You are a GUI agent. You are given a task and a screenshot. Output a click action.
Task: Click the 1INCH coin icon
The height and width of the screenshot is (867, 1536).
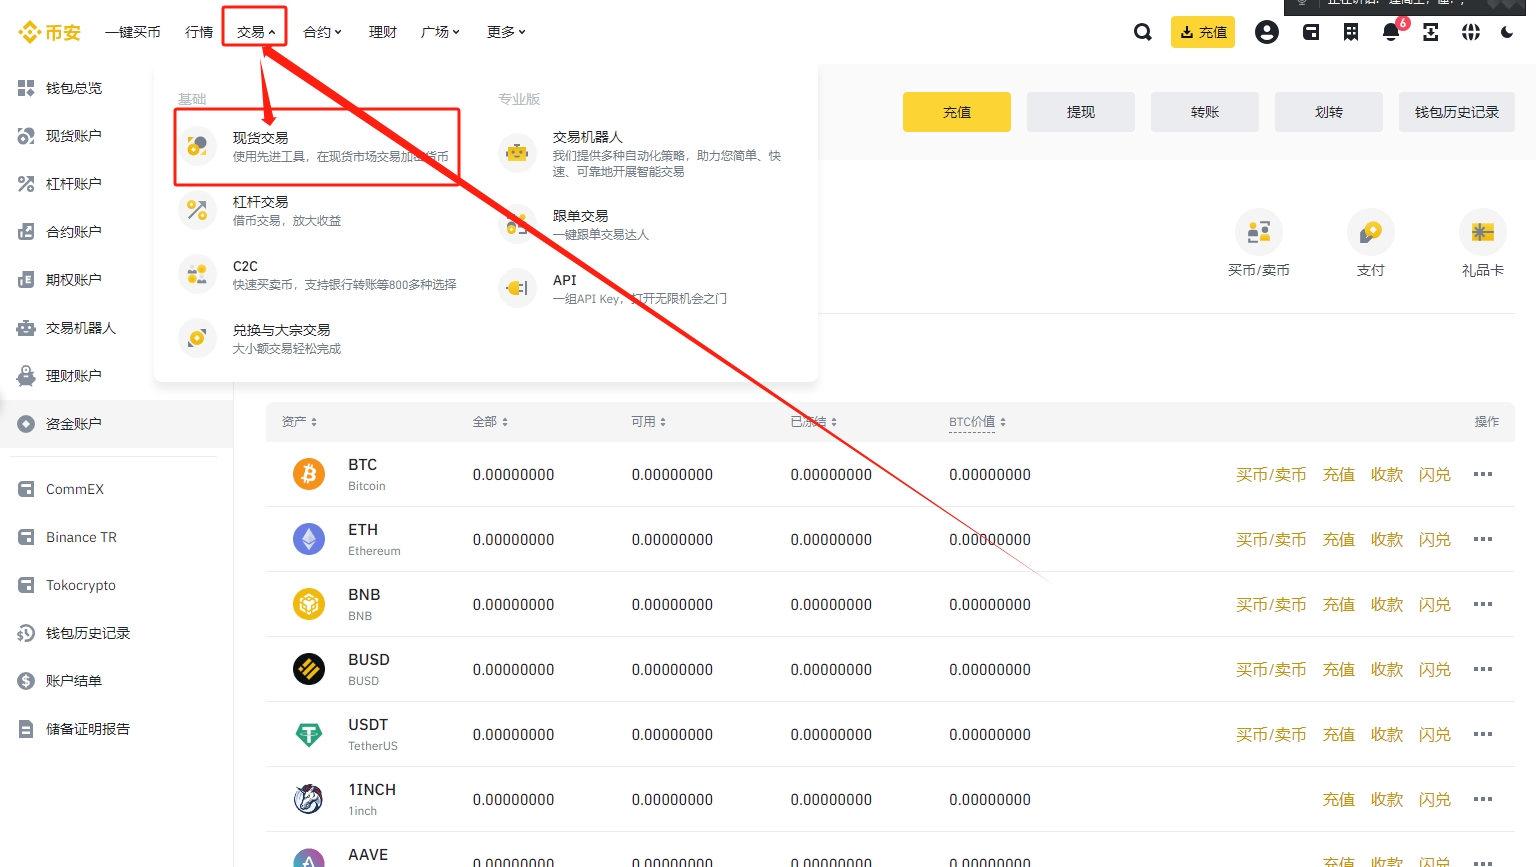[309, 799]
